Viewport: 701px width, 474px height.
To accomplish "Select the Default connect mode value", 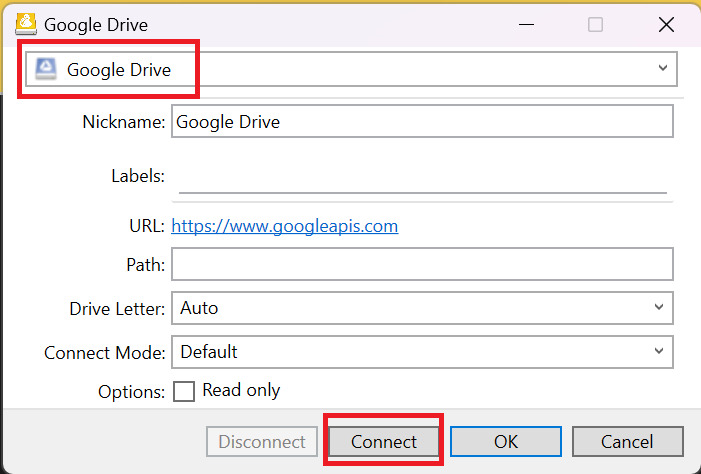I will [209, 352].
